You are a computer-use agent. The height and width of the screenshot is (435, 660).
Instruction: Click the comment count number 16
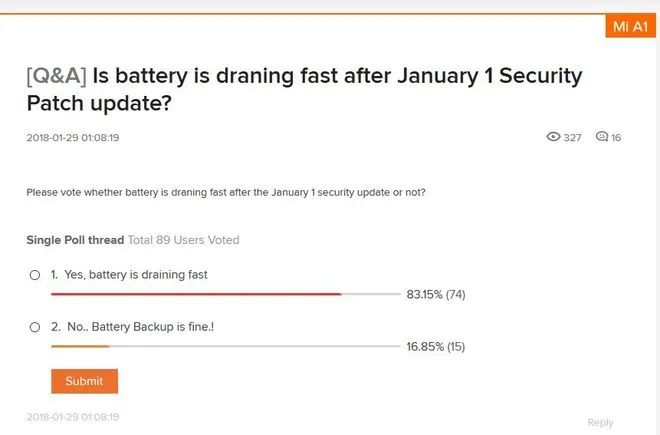point(616,138)
